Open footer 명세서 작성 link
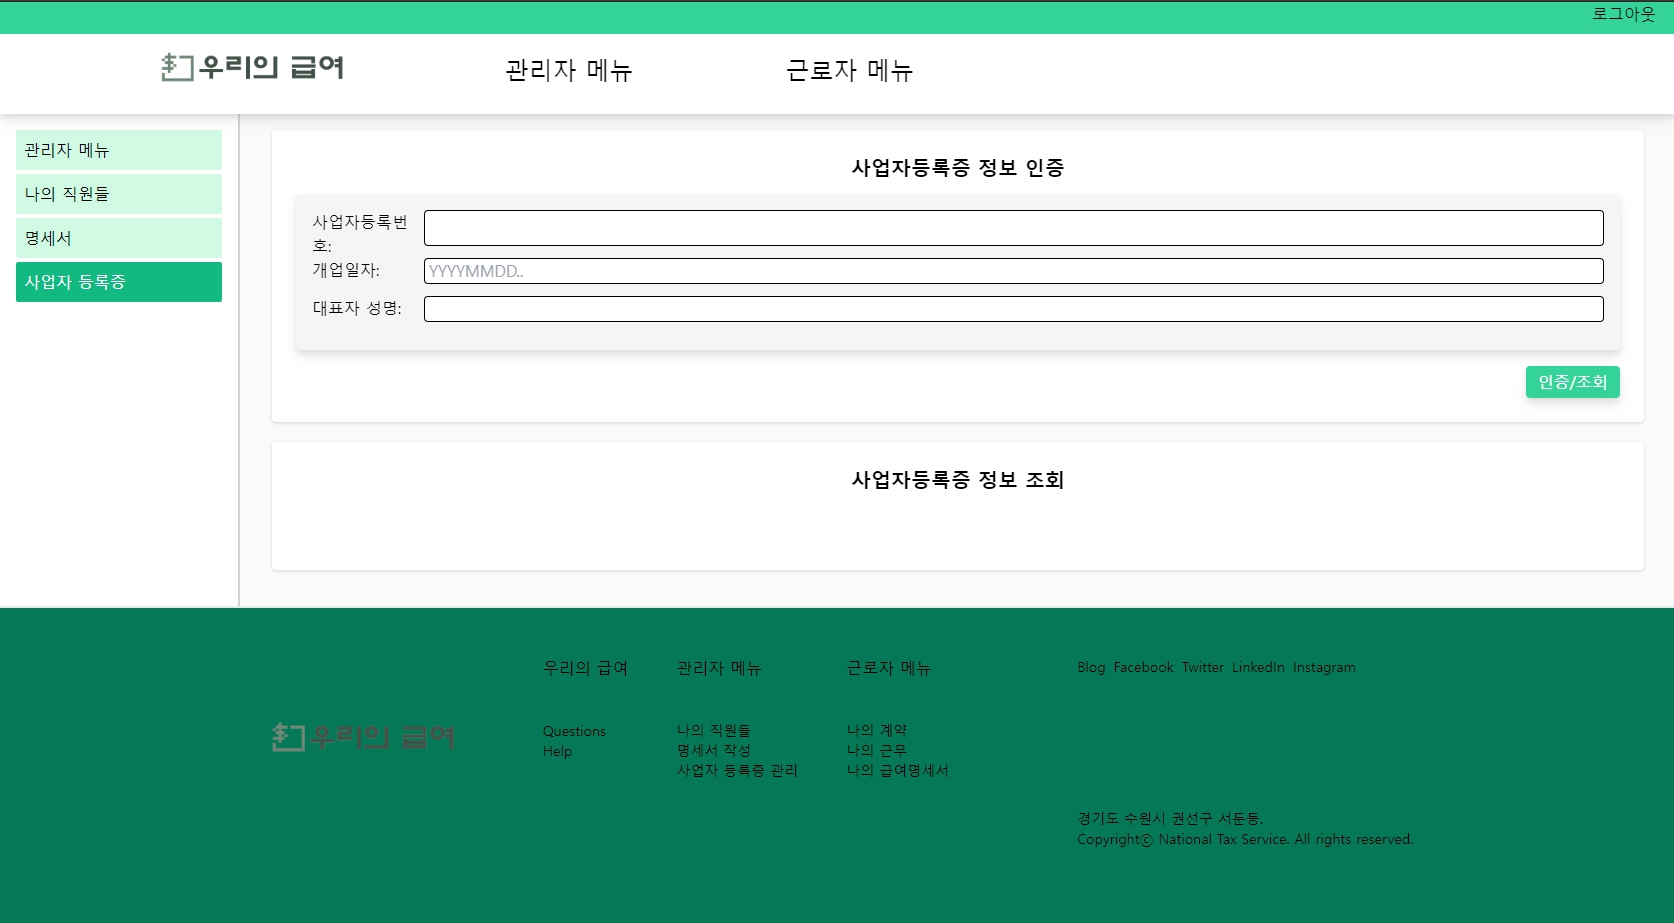 (x=714, y=750)
